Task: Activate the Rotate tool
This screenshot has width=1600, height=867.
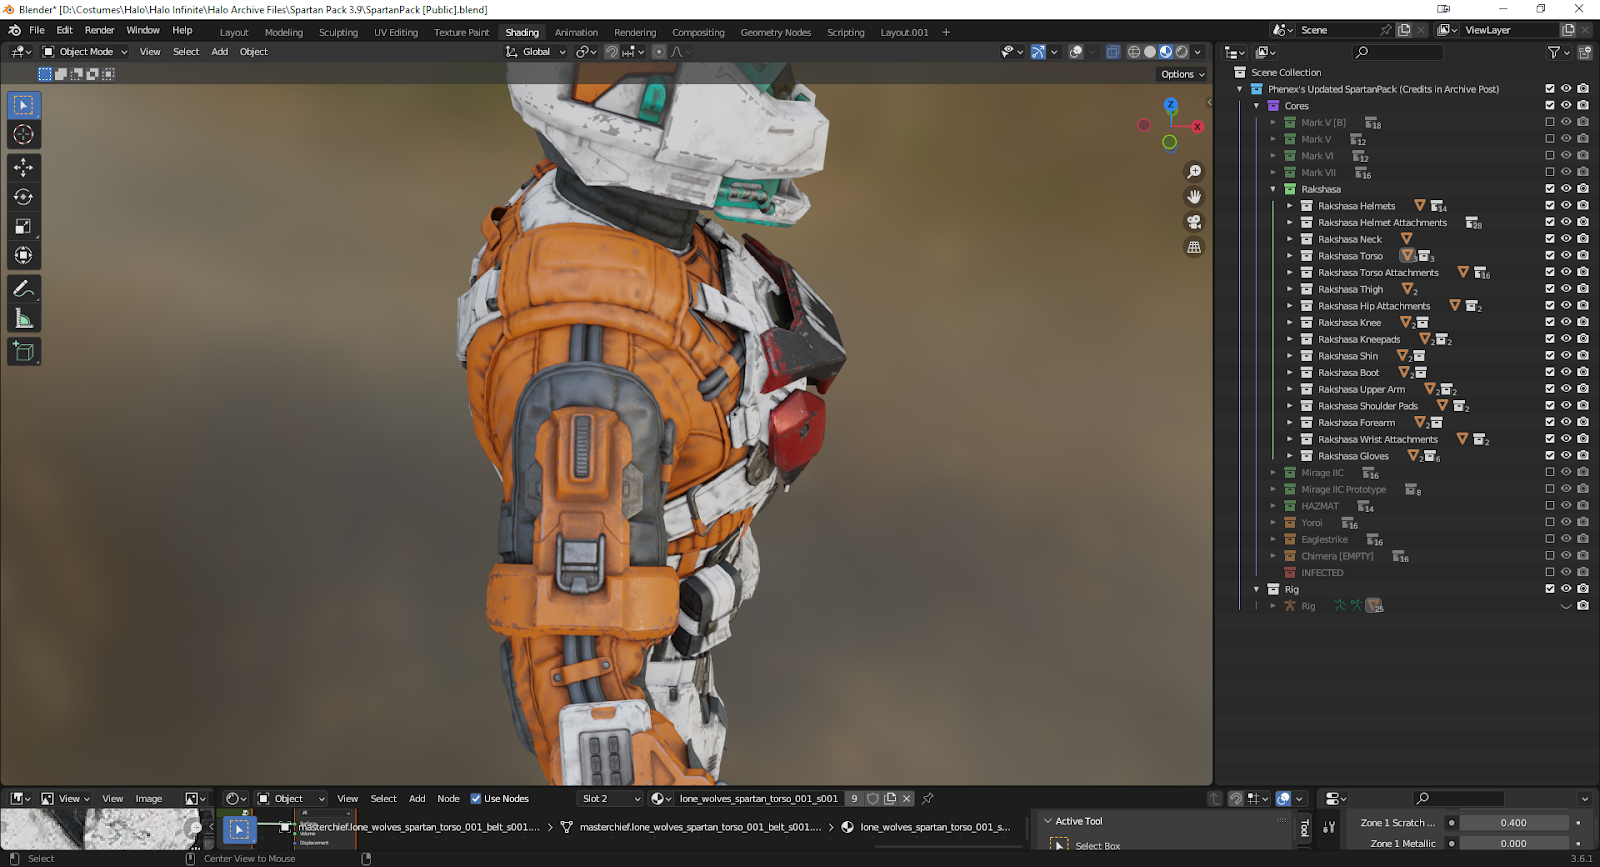Action: 23,197
